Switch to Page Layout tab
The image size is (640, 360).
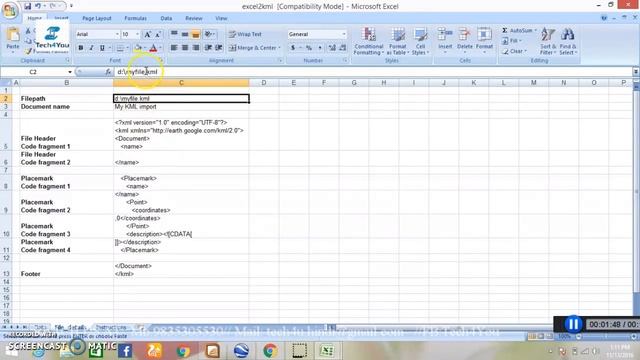pyautogui.click(x=97, y=18)
